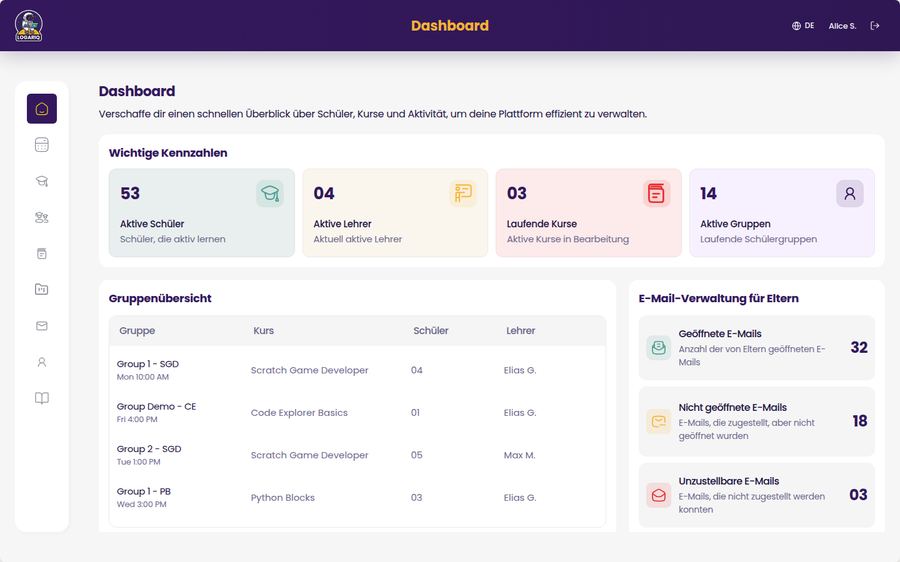Open the Logariq logo in header

click(29, 26)
